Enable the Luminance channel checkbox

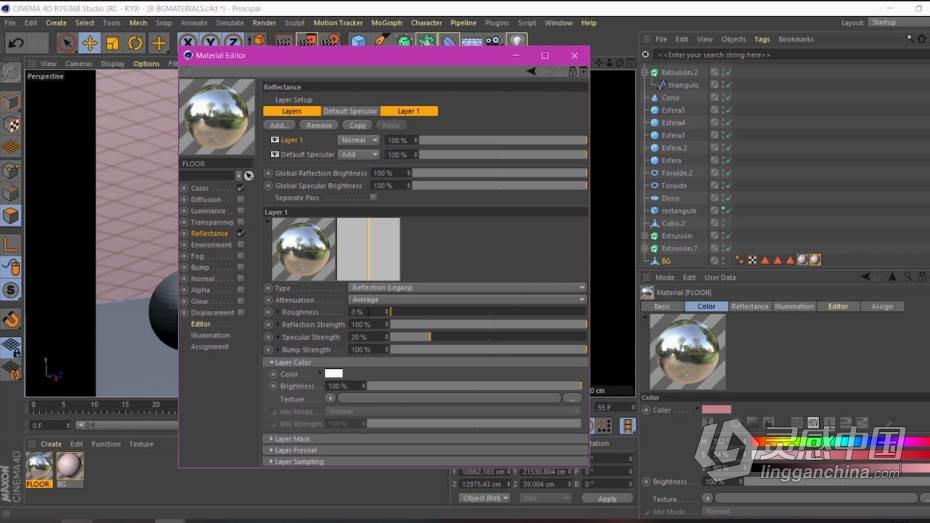coord(241,211)
